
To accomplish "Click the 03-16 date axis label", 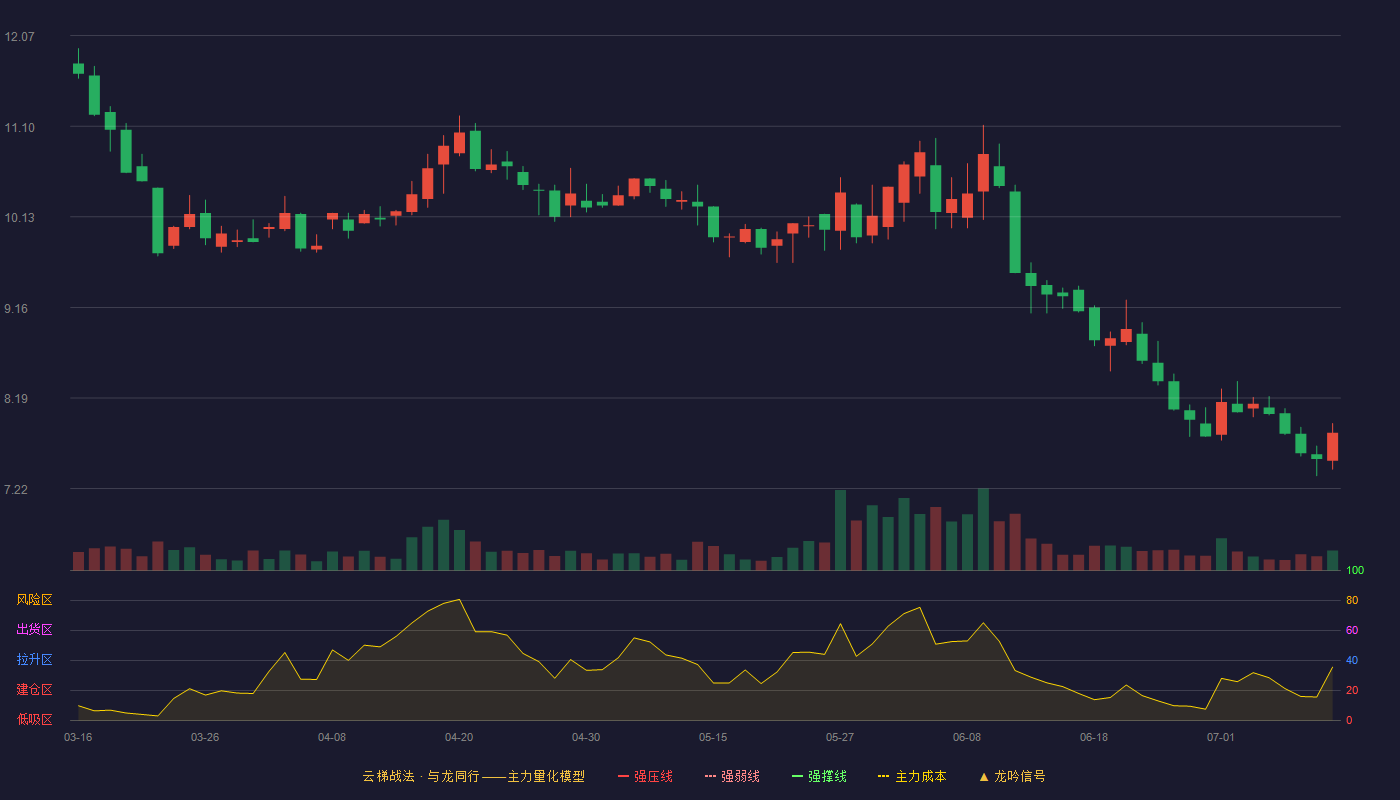I will point(78,737).
